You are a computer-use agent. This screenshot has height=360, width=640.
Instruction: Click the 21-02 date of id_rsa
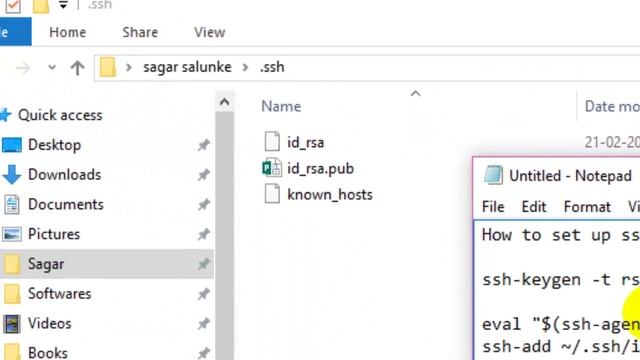coord(612,142)
